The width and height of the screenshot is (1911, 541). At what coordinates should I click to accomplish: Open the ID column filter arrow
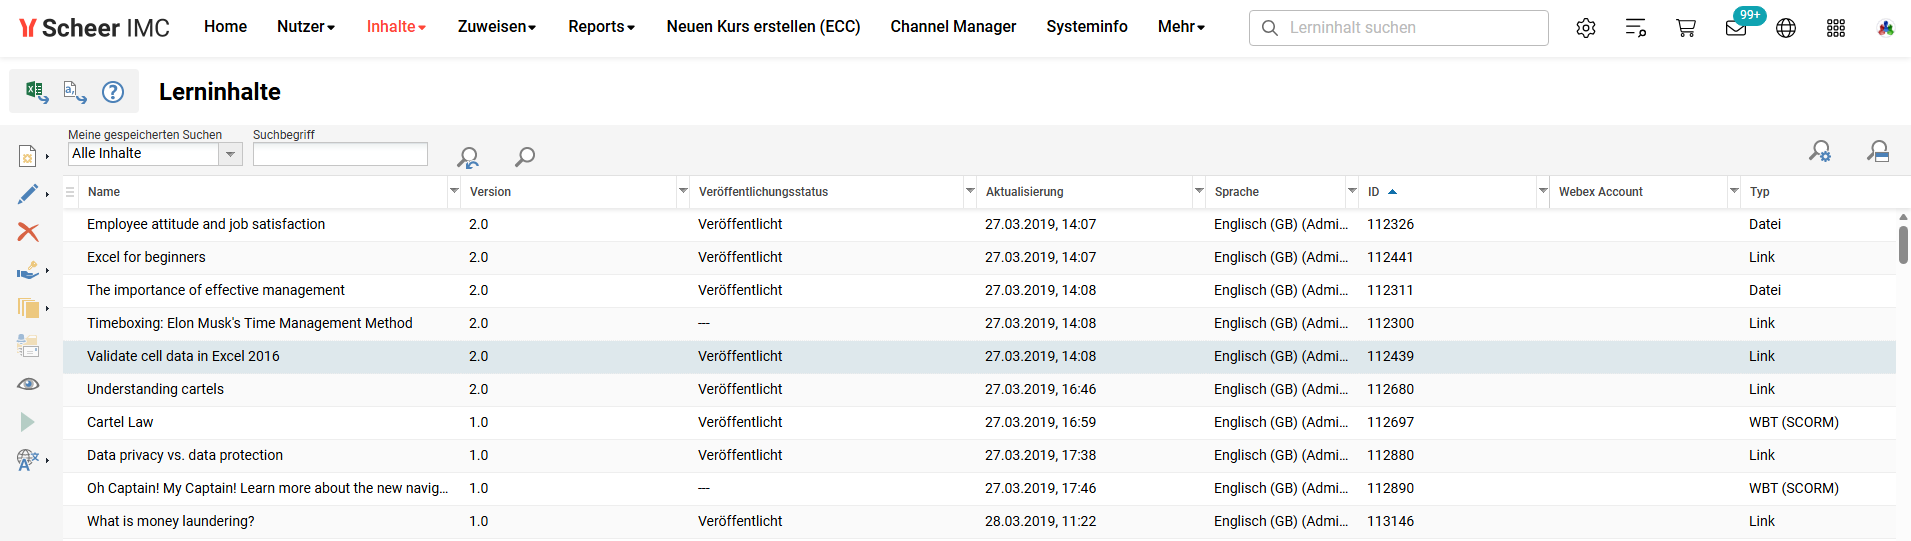coord(1543,191)
